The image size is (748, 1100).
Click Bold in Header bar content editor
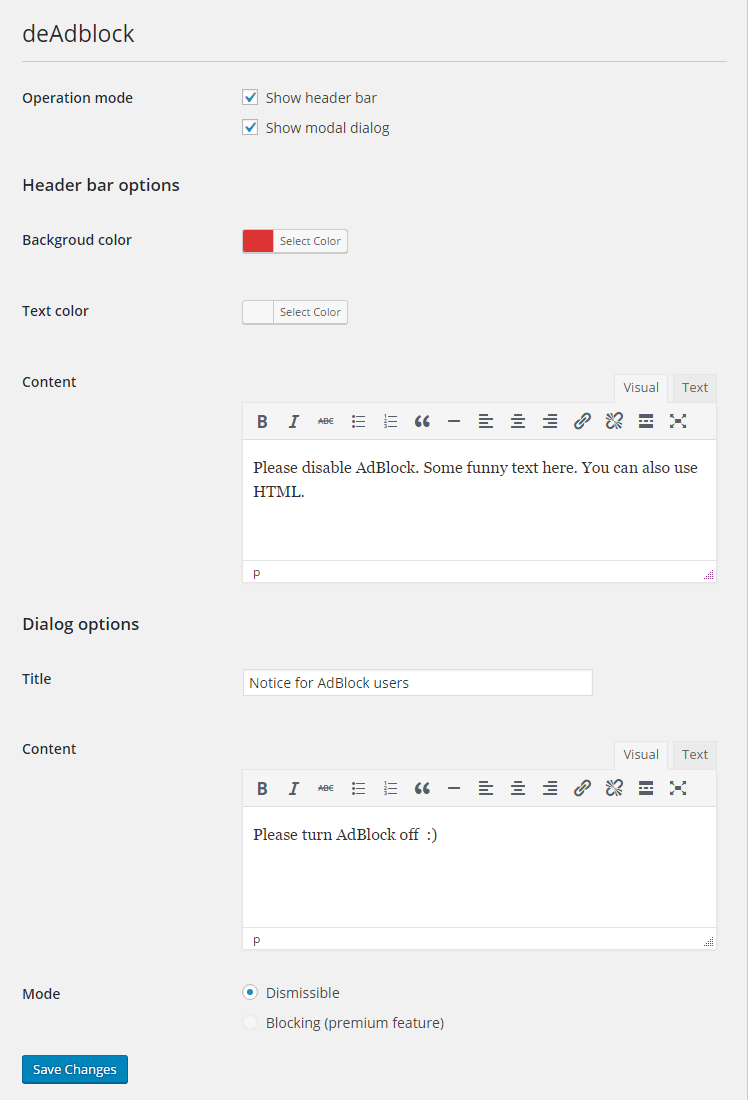[x=262, y=422]
